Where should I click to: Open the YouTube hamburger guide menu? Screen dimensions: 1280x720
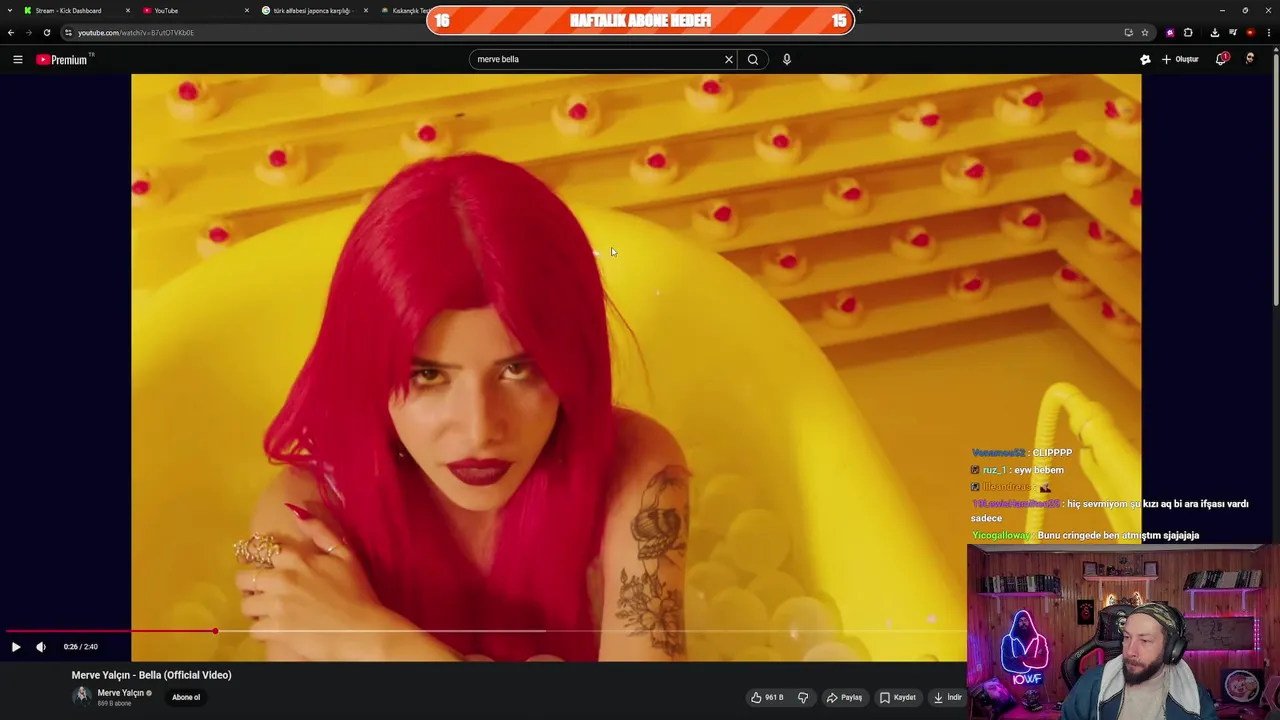(17, 59)
